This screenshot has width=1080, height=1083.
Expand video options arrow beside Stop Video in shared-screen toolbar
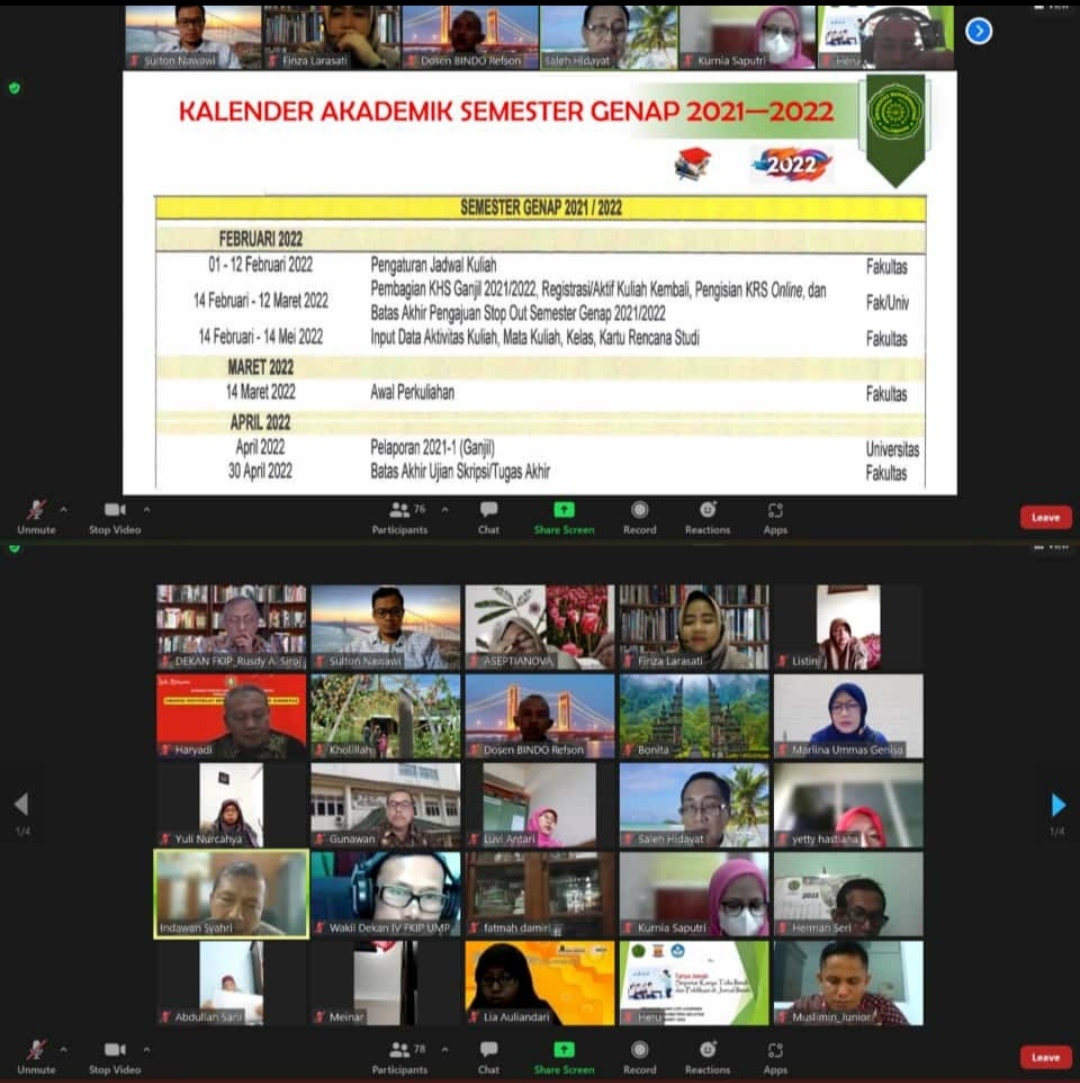[146, 509]
